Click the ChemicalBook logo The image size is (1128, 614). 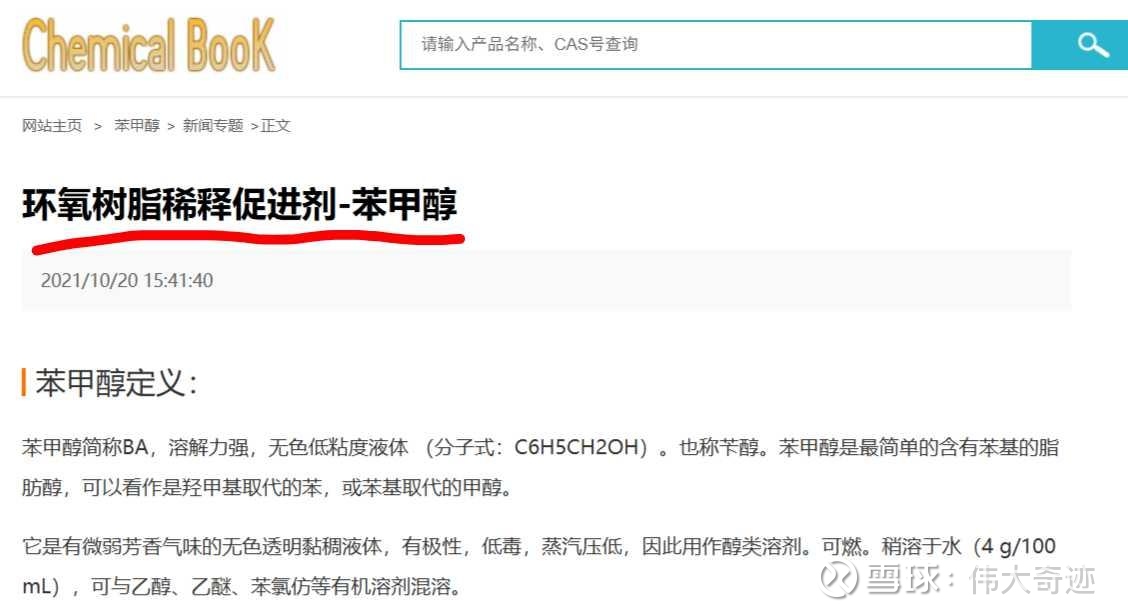pyautogui.click(x=149, y=45)
